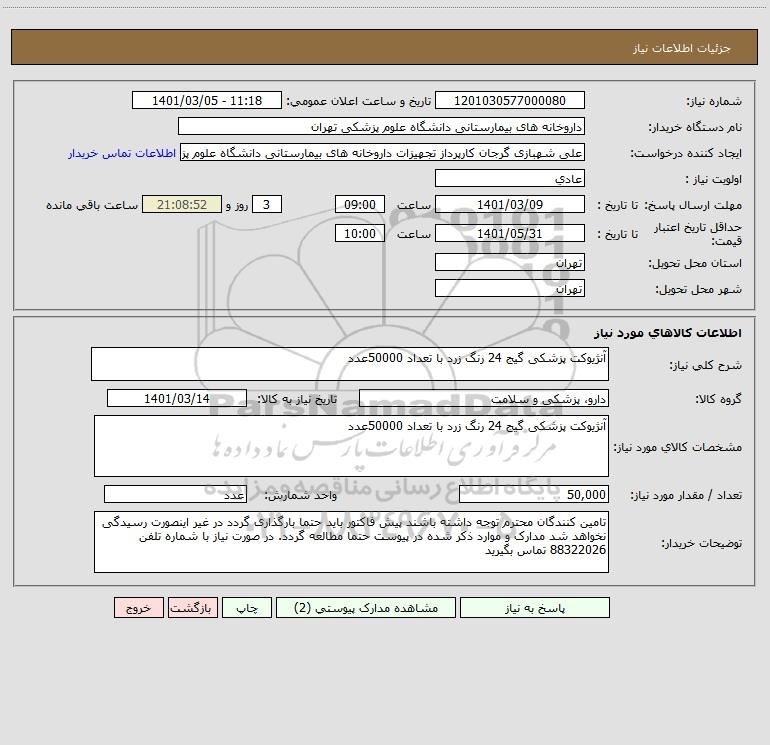Click the اطلاعات کالاهای مورد نیاز section heading

click(668, 333)
